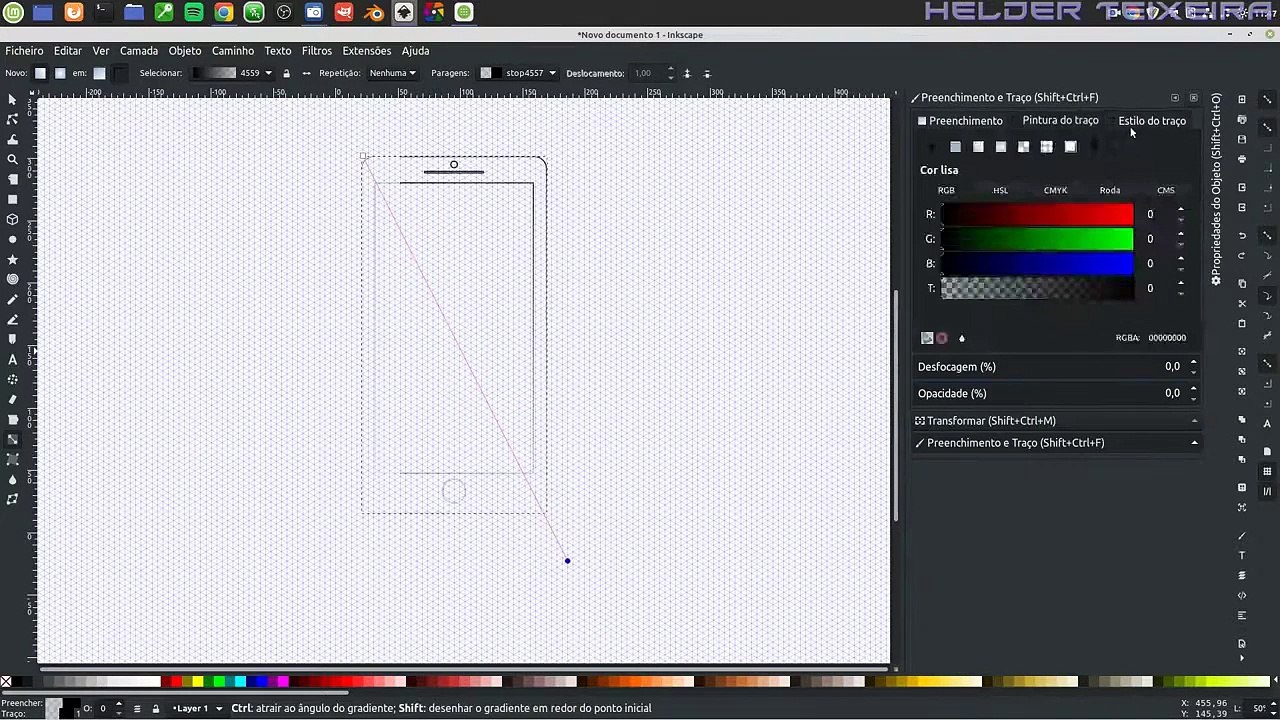Select the 3D Box tool

12,219
